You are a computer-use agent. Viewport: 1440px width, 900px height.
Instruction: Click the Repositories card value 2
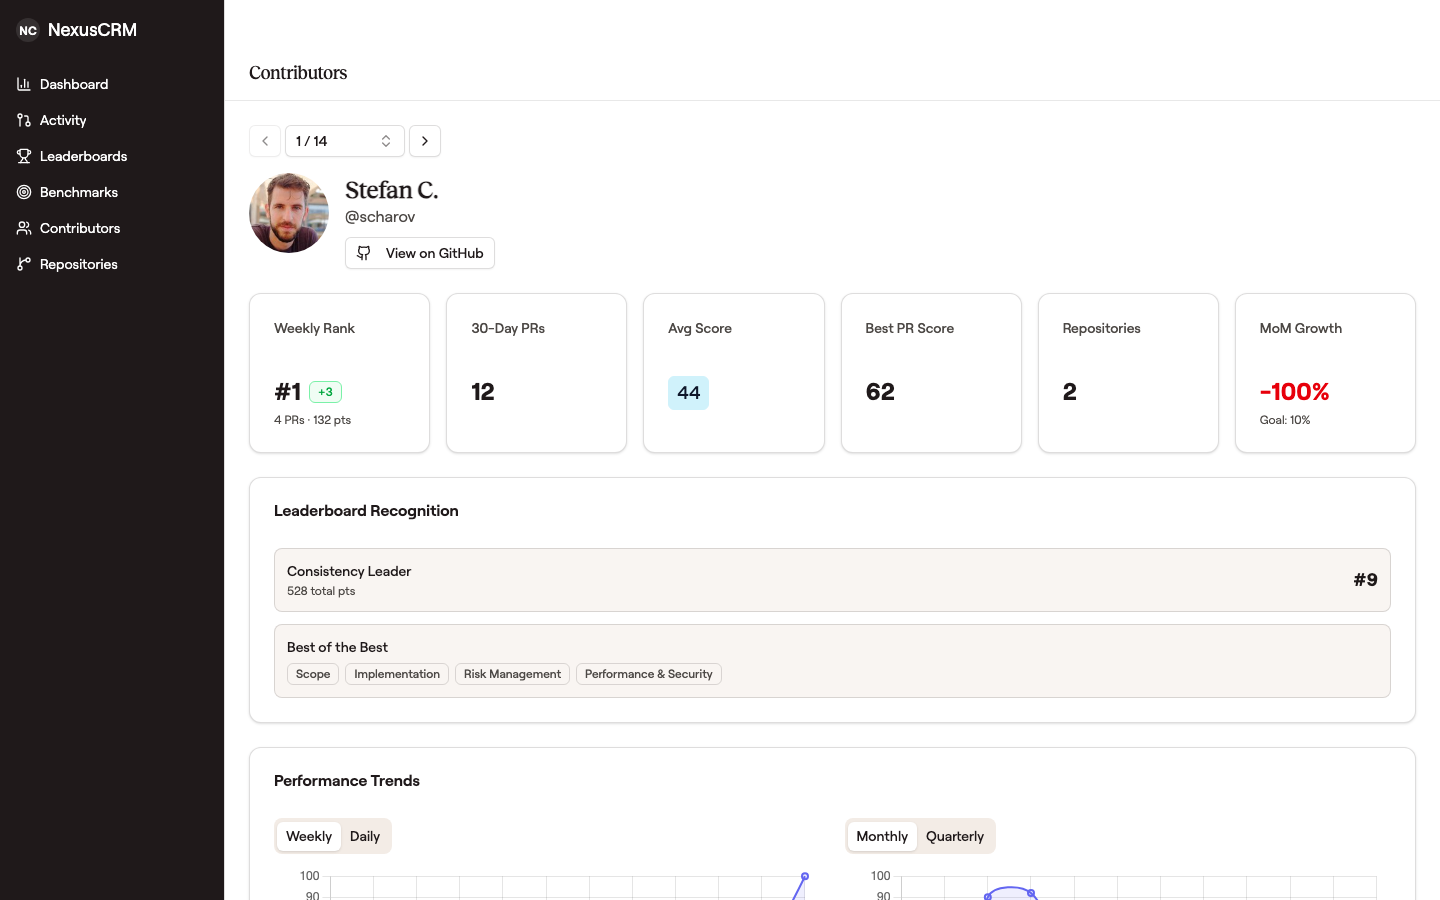click(x=1070, y=392)
